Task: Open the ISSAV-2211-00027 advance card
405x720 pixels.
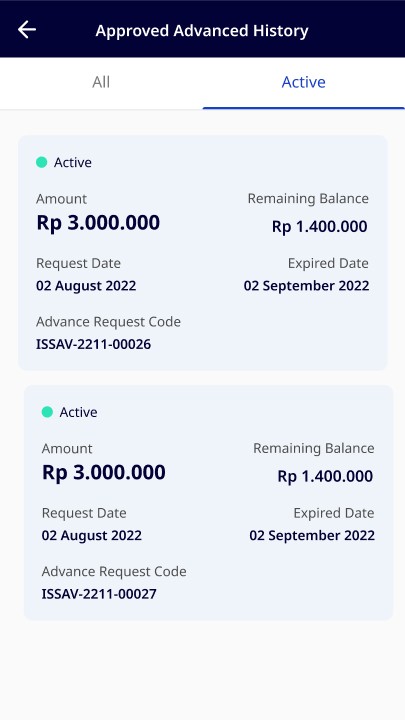Action: 208,502
